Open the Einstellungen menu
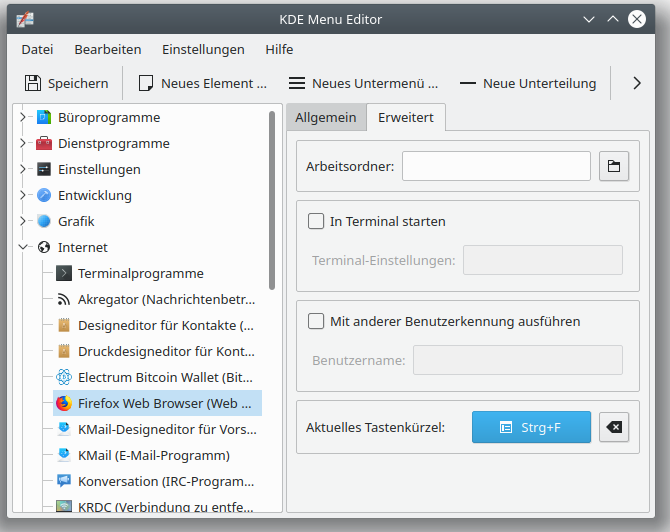Viewport: 670px width, 532px height. [x=203, y=49]
